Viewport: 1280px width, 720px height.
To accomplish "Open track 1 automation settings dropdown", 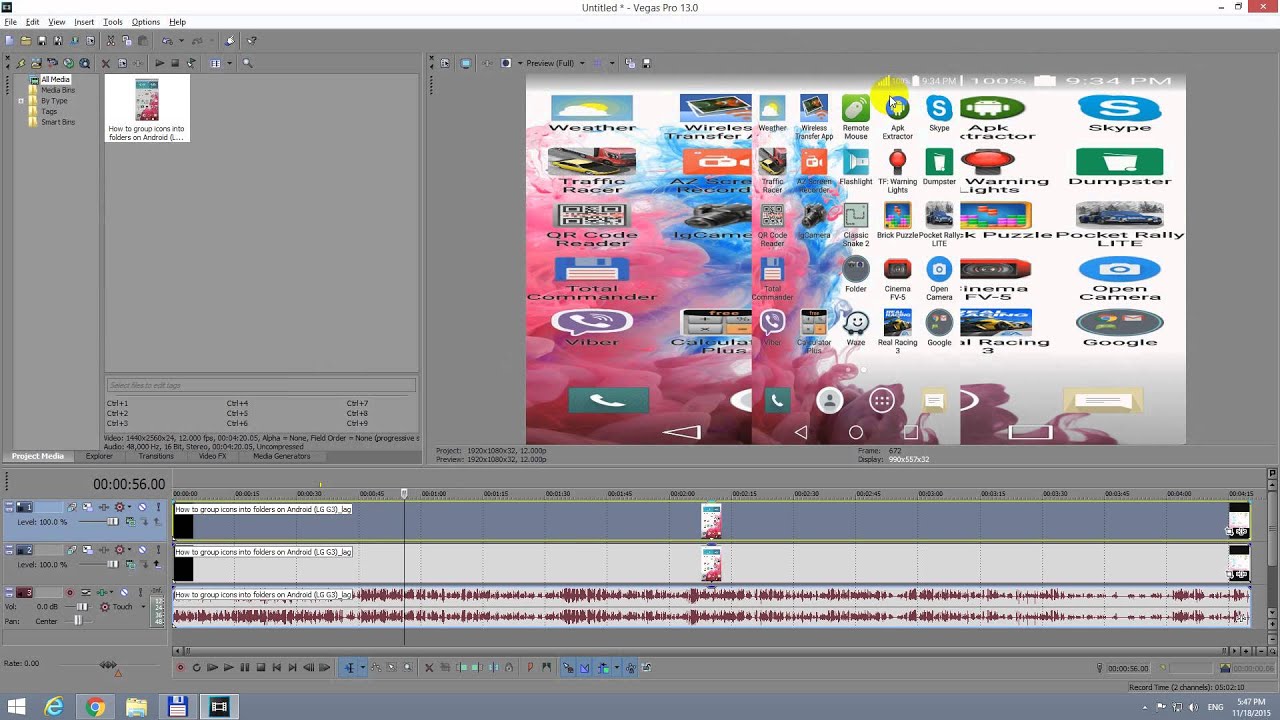I will click(x=129, y=507).
